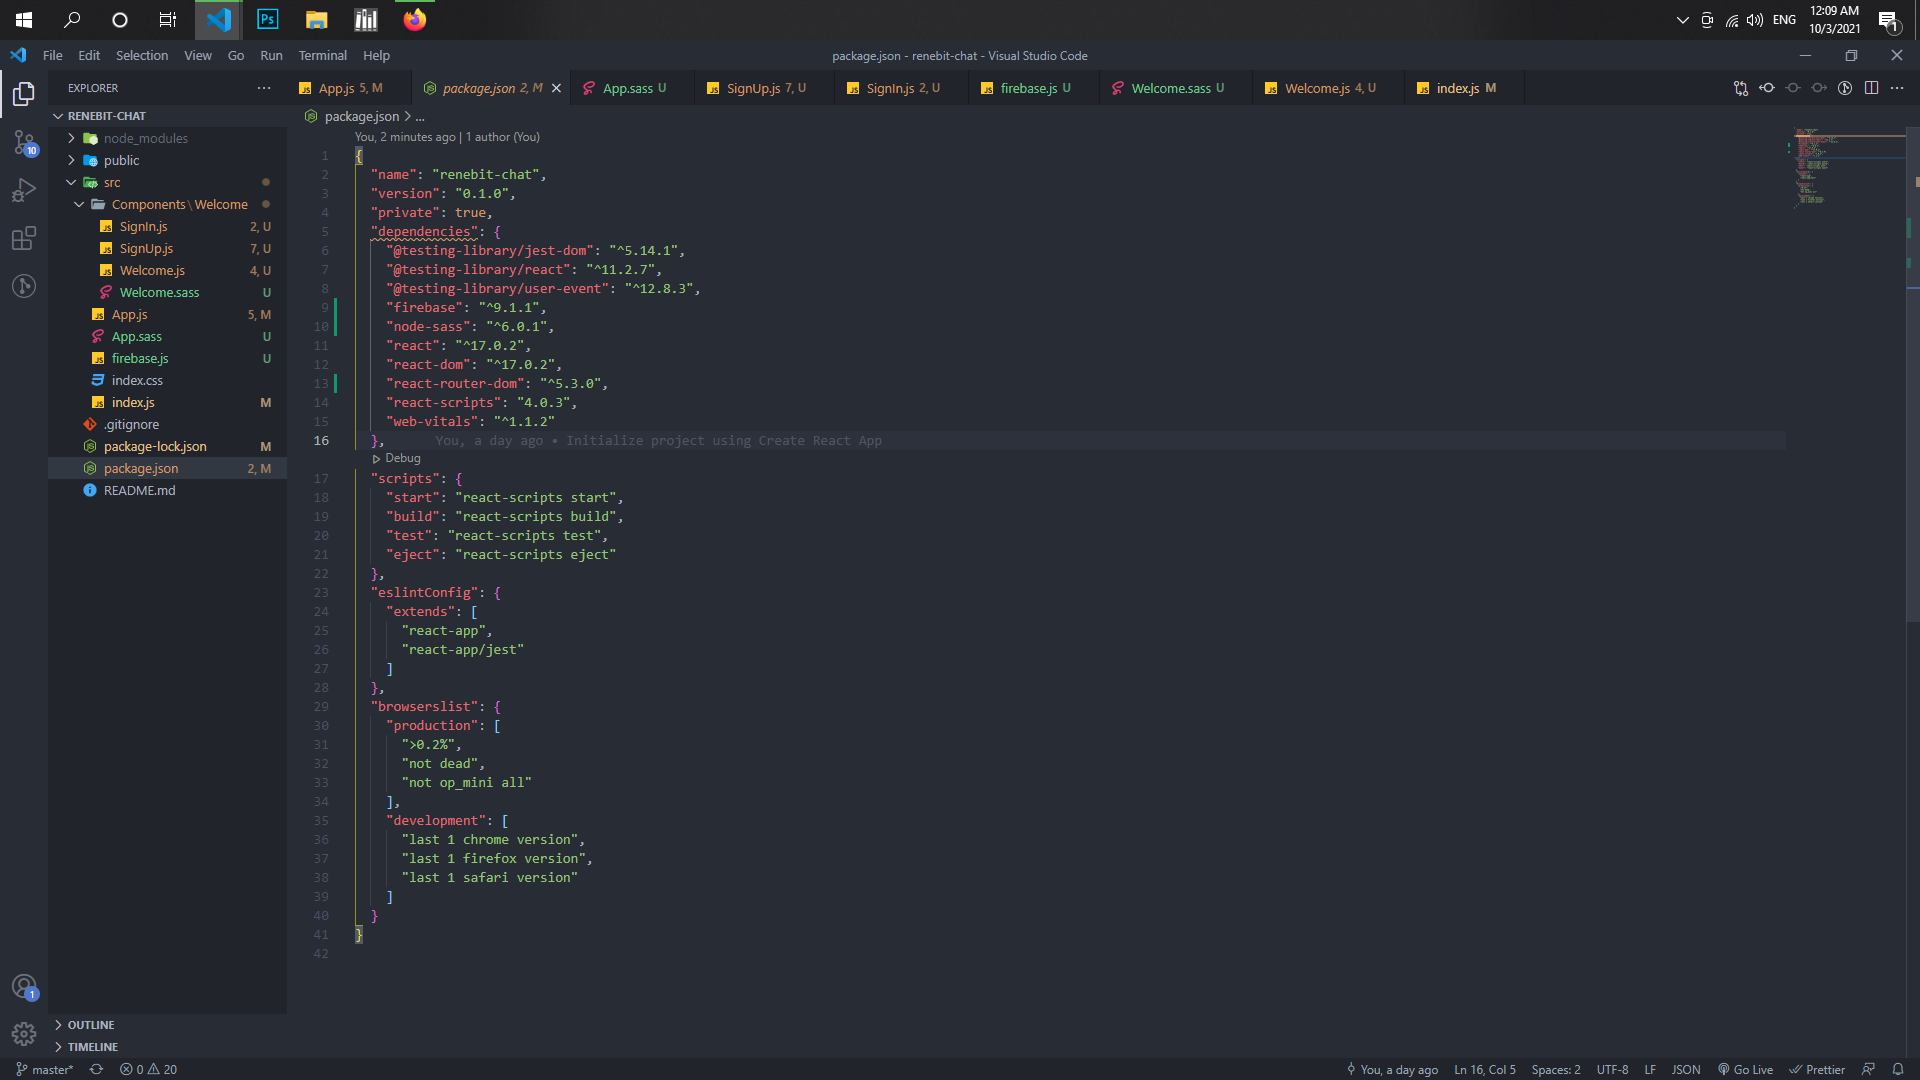Change LF end of line sequence
Screen dimensions: 1920x1080
(1650, 1069)
